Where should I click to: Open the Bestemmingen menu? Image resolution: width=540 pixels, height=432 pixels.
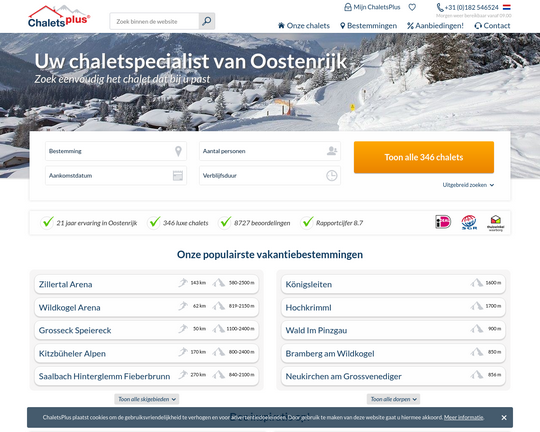[x=368, y=25]
